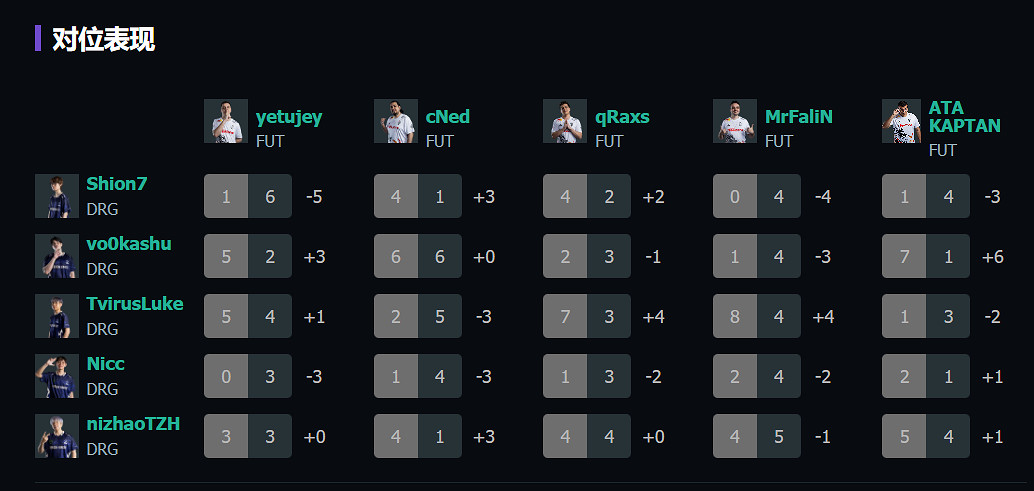1034x491 pixels.
Task: Open the ATA KAPTAN player name link
Action: pyautogui.click(x=964, y=116)
